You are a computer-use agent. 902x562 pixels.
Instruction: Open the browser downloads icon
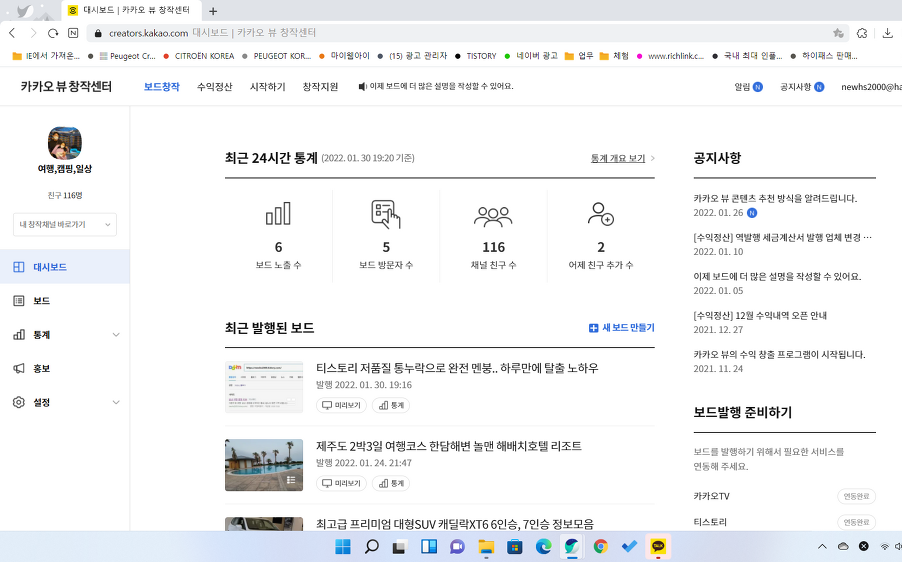pos(888,33)
